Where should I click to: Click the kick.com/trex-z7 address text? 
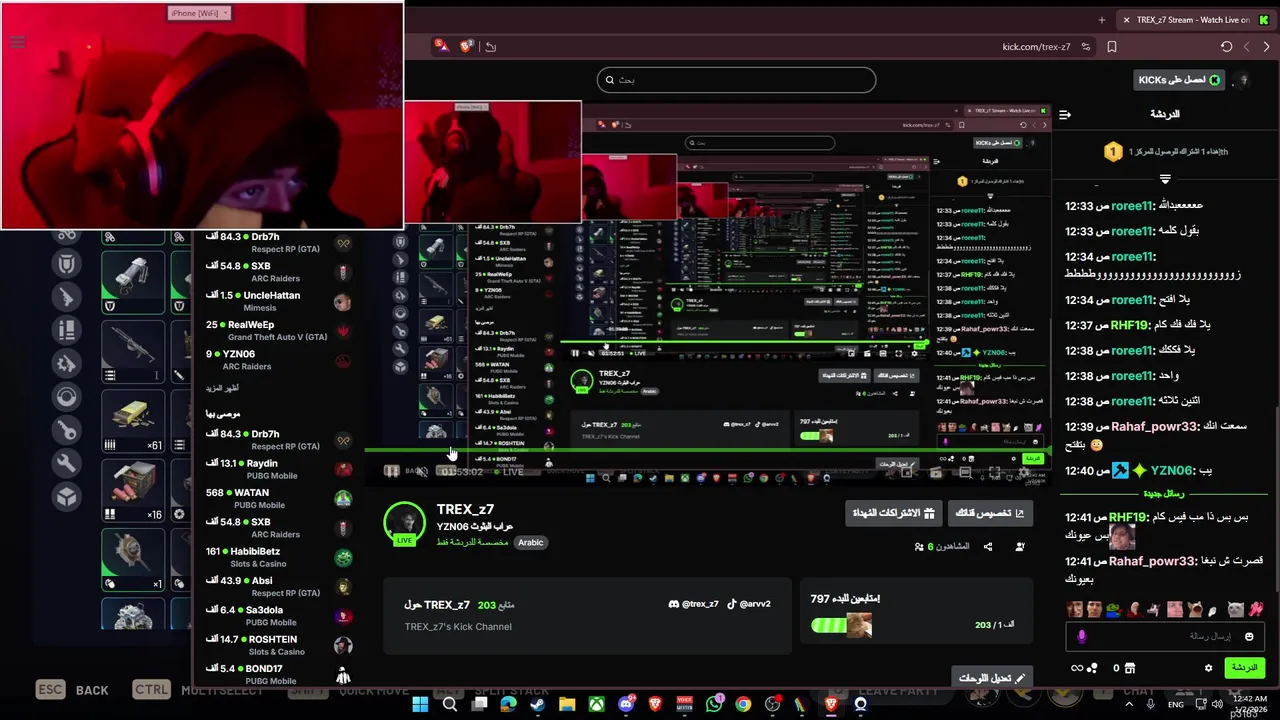coord(1036,47)
